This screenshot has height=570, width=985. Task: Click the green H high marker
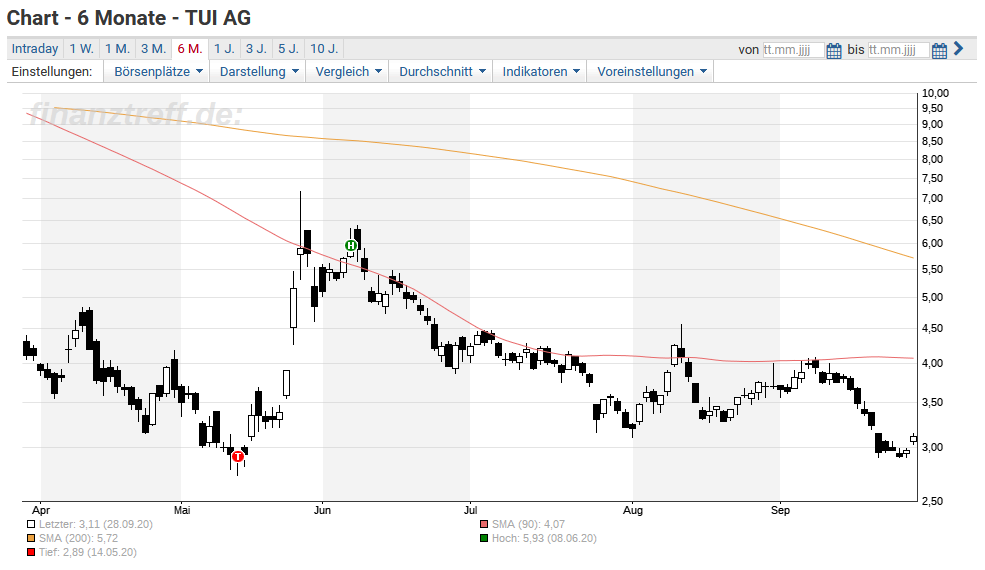(351, 246)
